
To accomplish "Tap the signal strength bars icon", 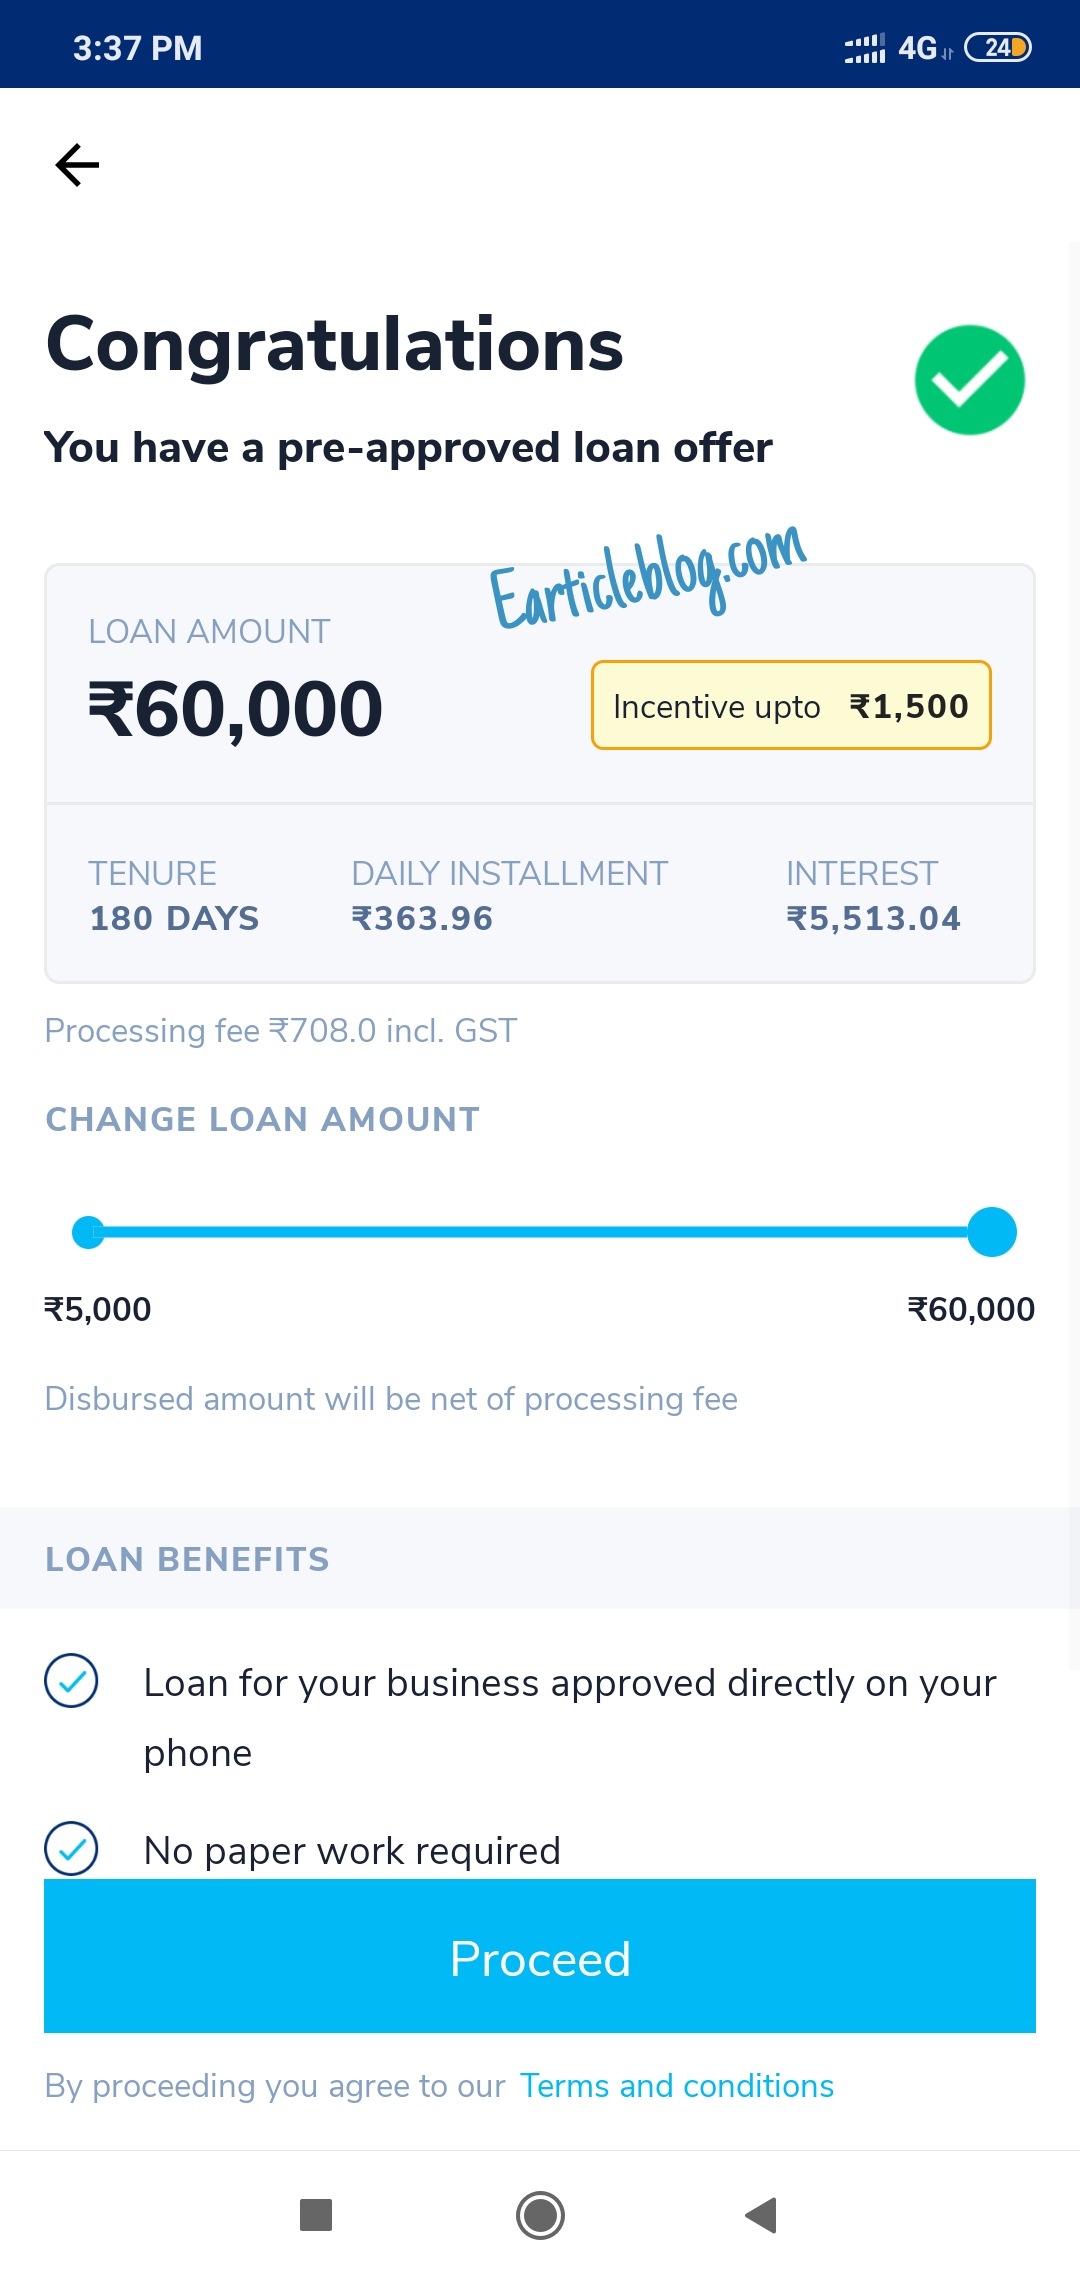I will (x=865, y=48).
